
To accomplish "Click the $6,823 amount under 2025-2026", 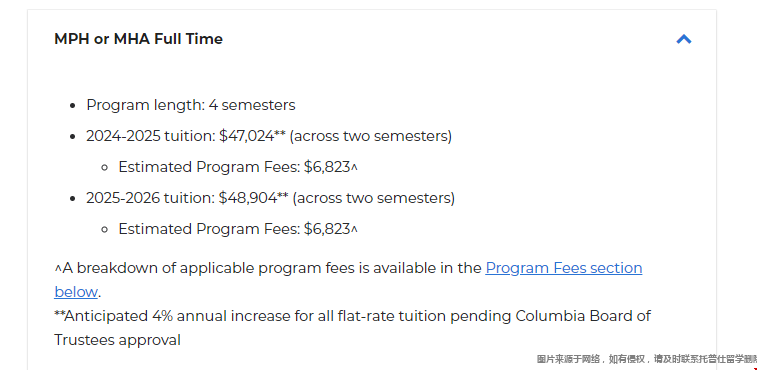I will [327, 229].
